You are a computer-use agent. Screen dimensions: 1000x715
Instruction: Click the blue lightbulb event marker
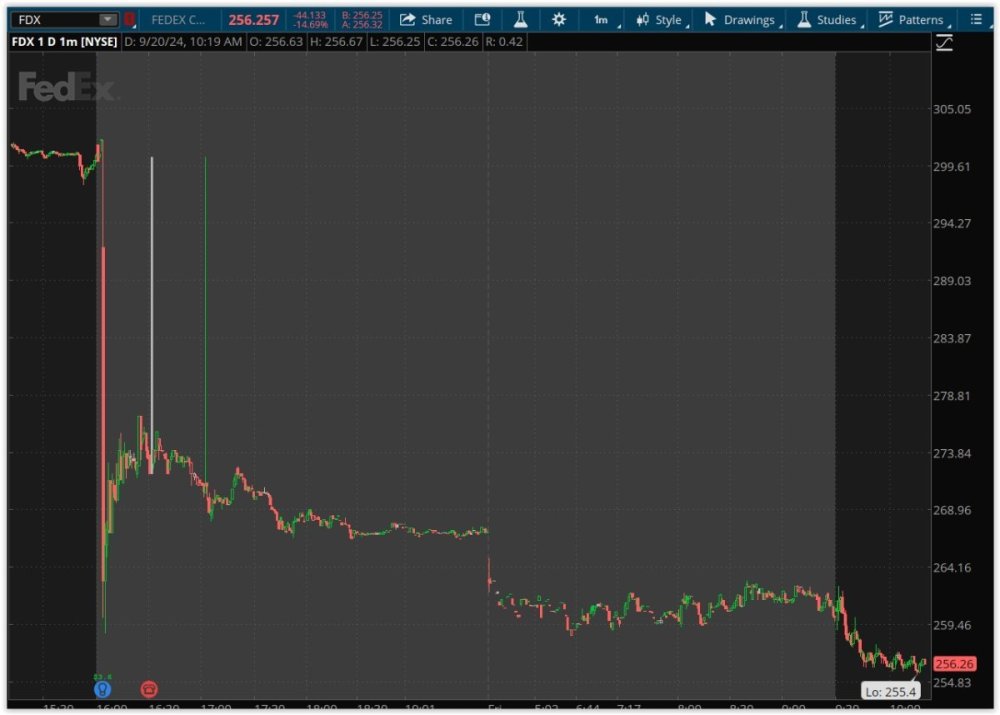[x=102, y=689]
